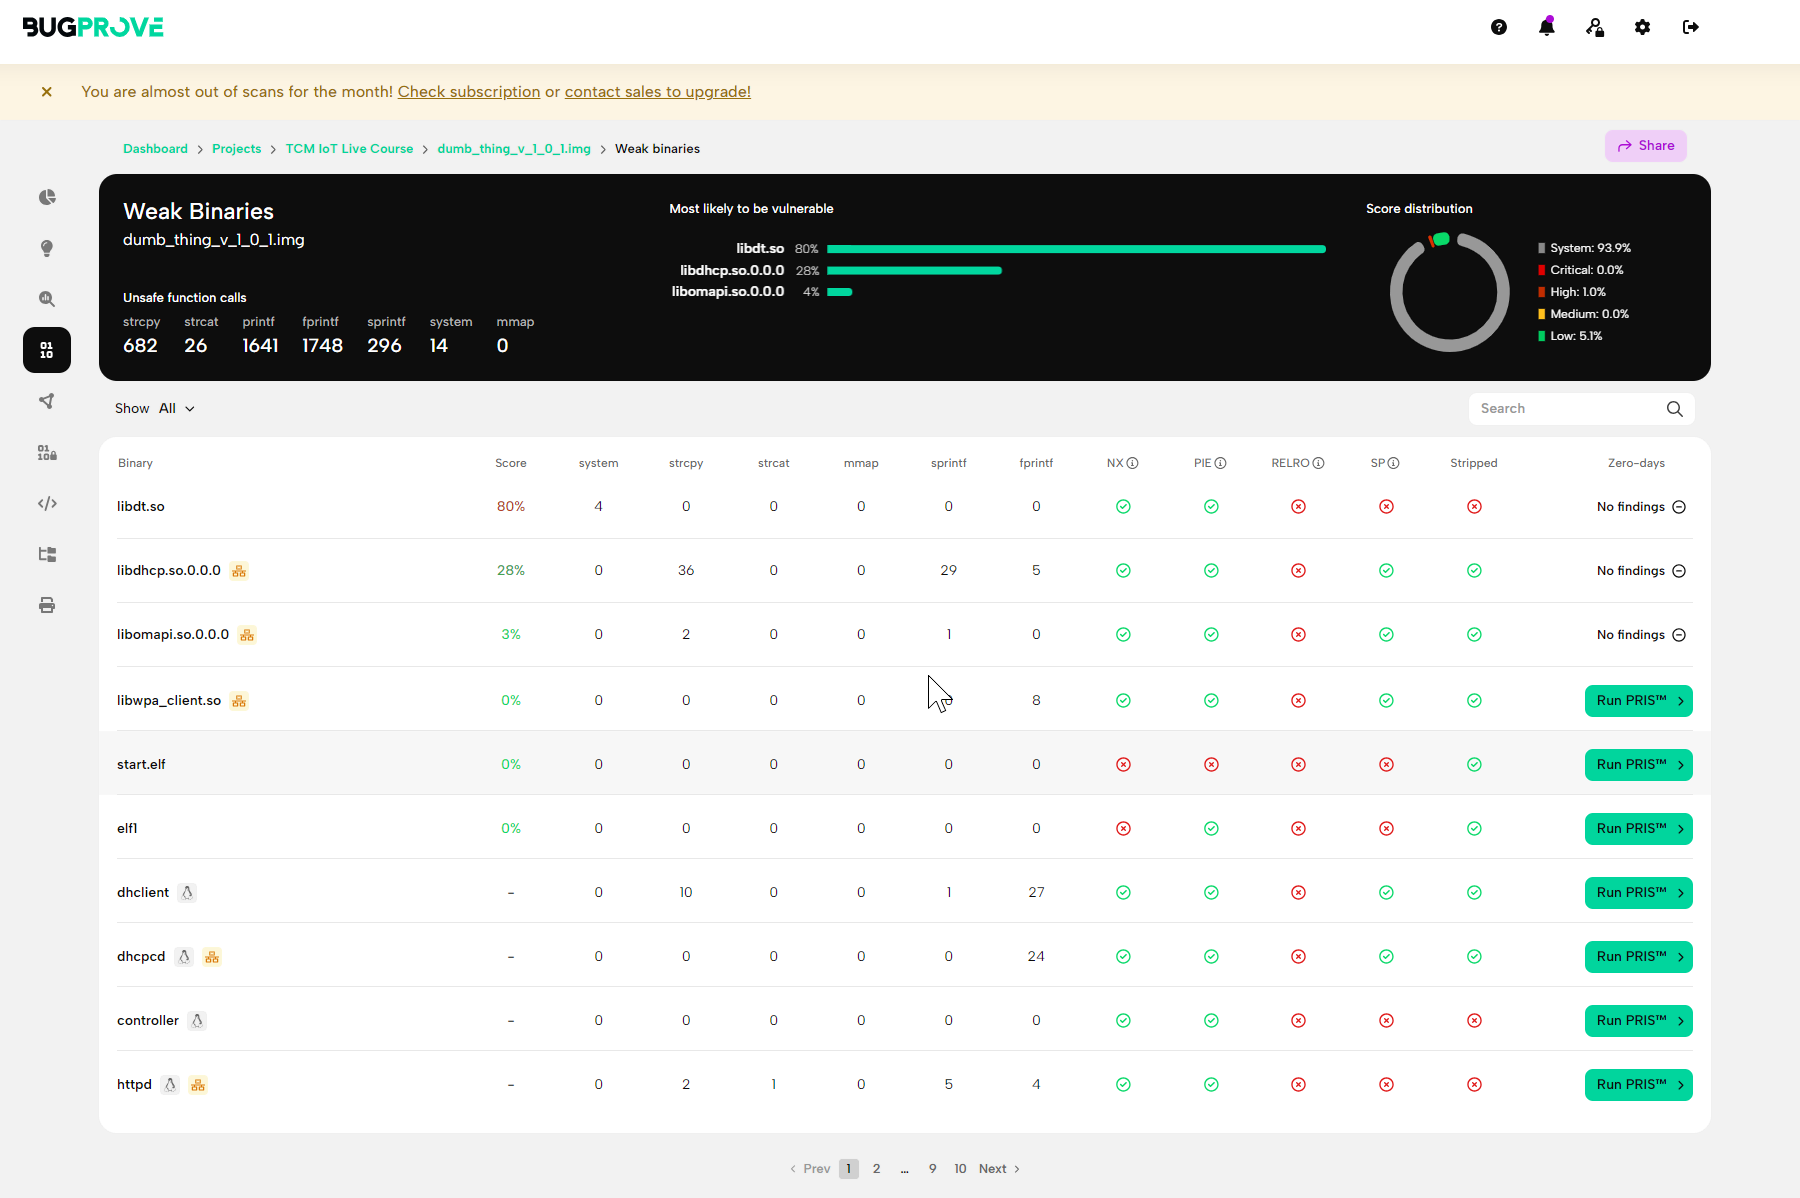Click the log out icon
This screenshot has height=1198, width=1800.
click(1690, 27)
